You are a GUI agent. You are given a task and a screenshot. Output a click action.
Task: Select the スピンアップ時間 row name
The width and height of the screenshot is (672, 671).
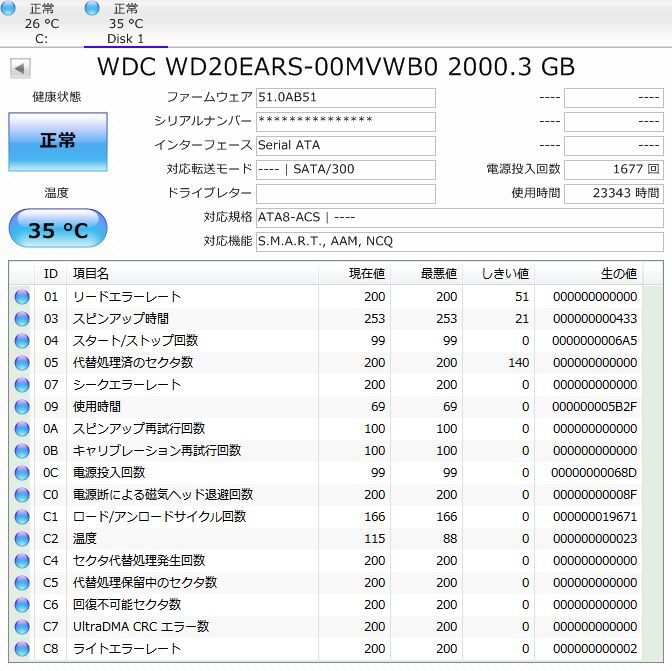[121, 319]
